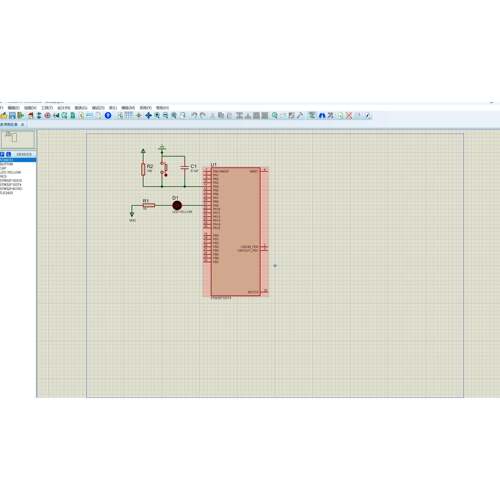The width and height of the screenshot is (500, 500).
Task: Open the Source Code toolbar icon
Action: point(89,116)
